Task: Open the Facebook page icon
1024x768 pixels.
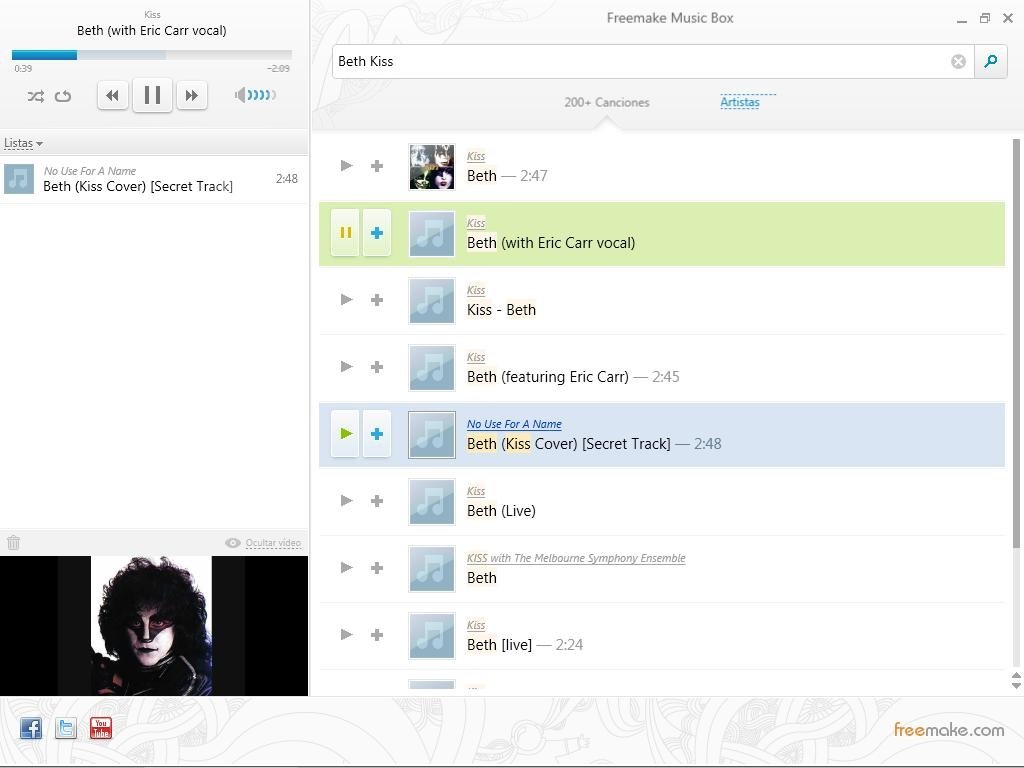Action: coord(31,728)
